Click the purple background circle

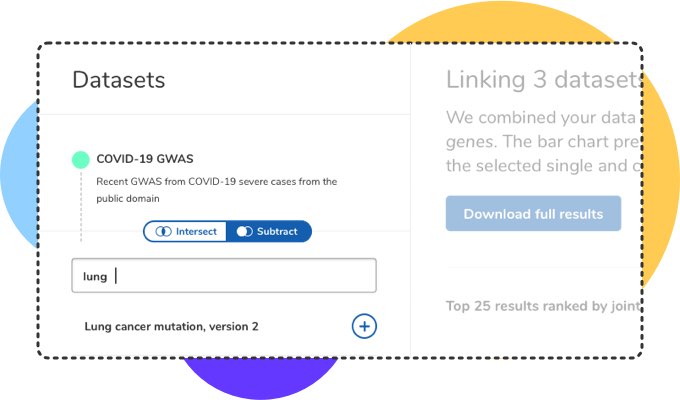(260, 378)
